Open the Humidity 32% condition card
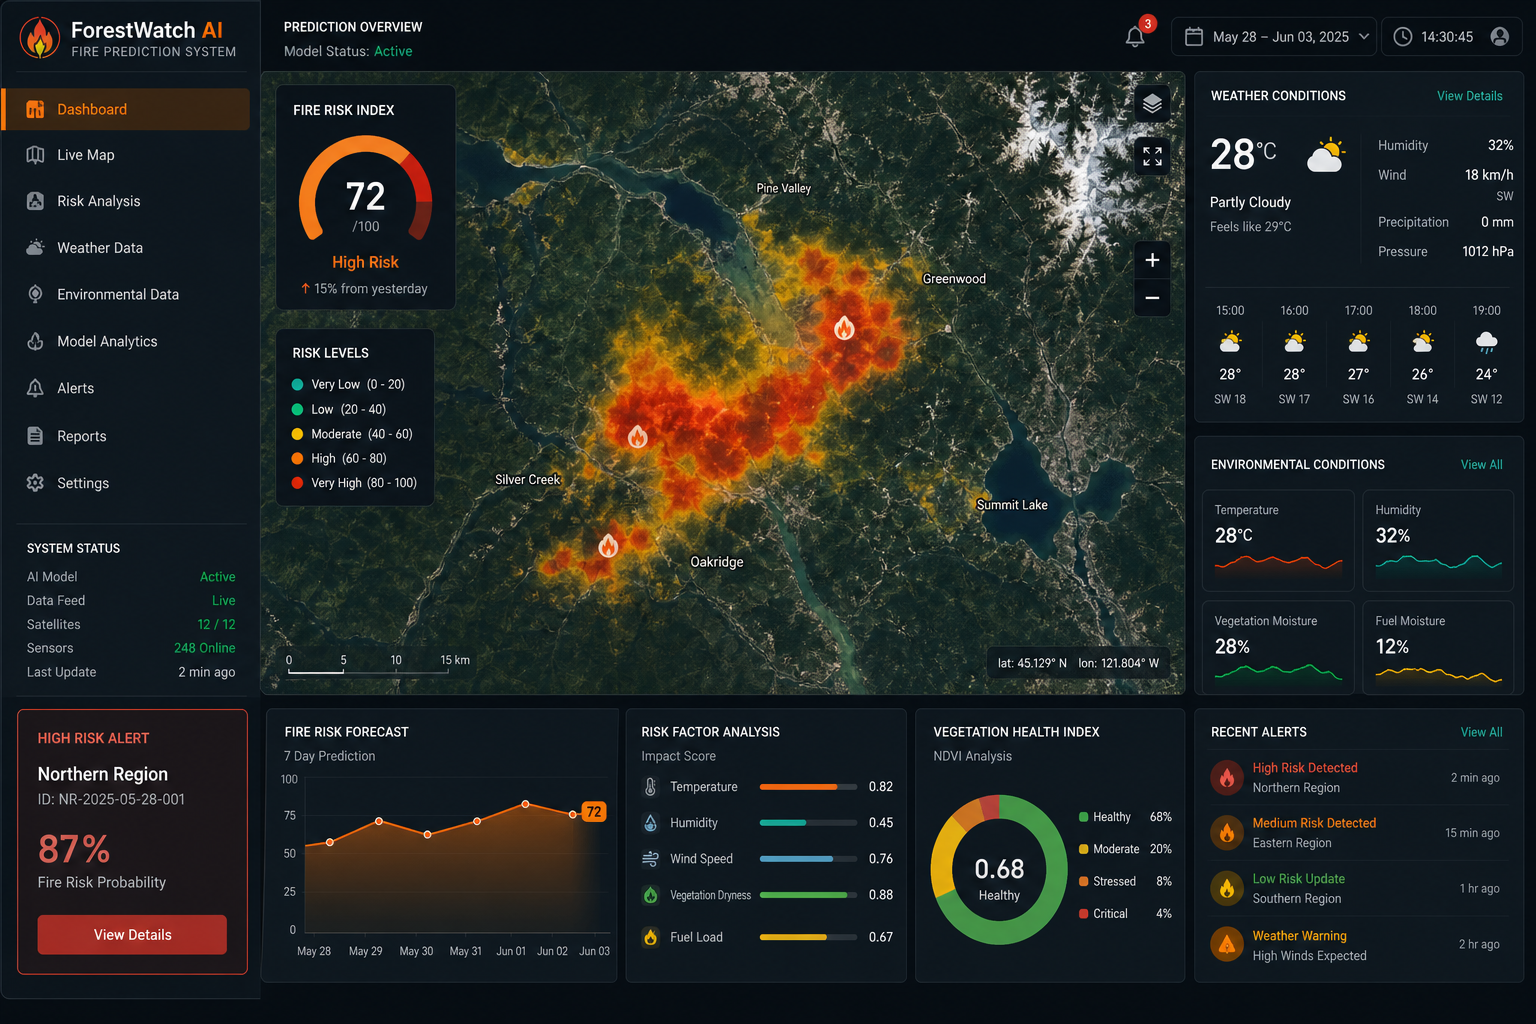The width and height of the screenshot is (1536, 1024). click(1438, 540)
